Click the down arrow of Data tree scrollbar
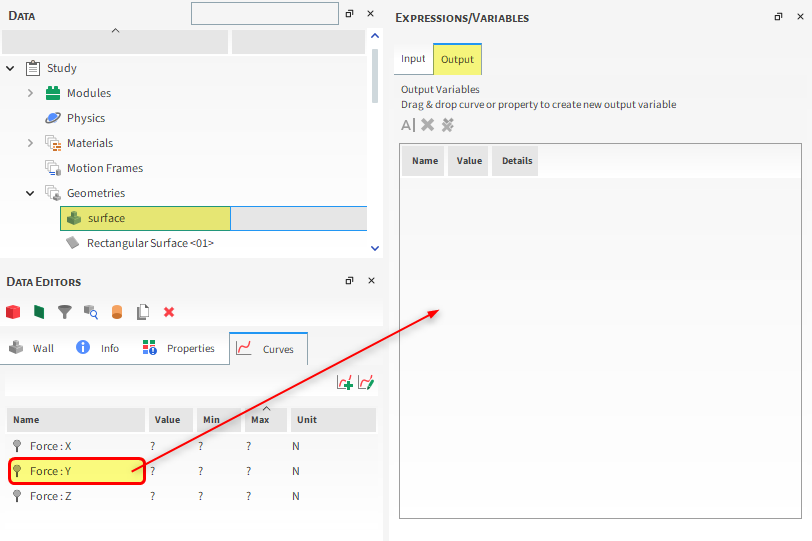The width and height of the screenshot is (812, 541). click(375, 248)
